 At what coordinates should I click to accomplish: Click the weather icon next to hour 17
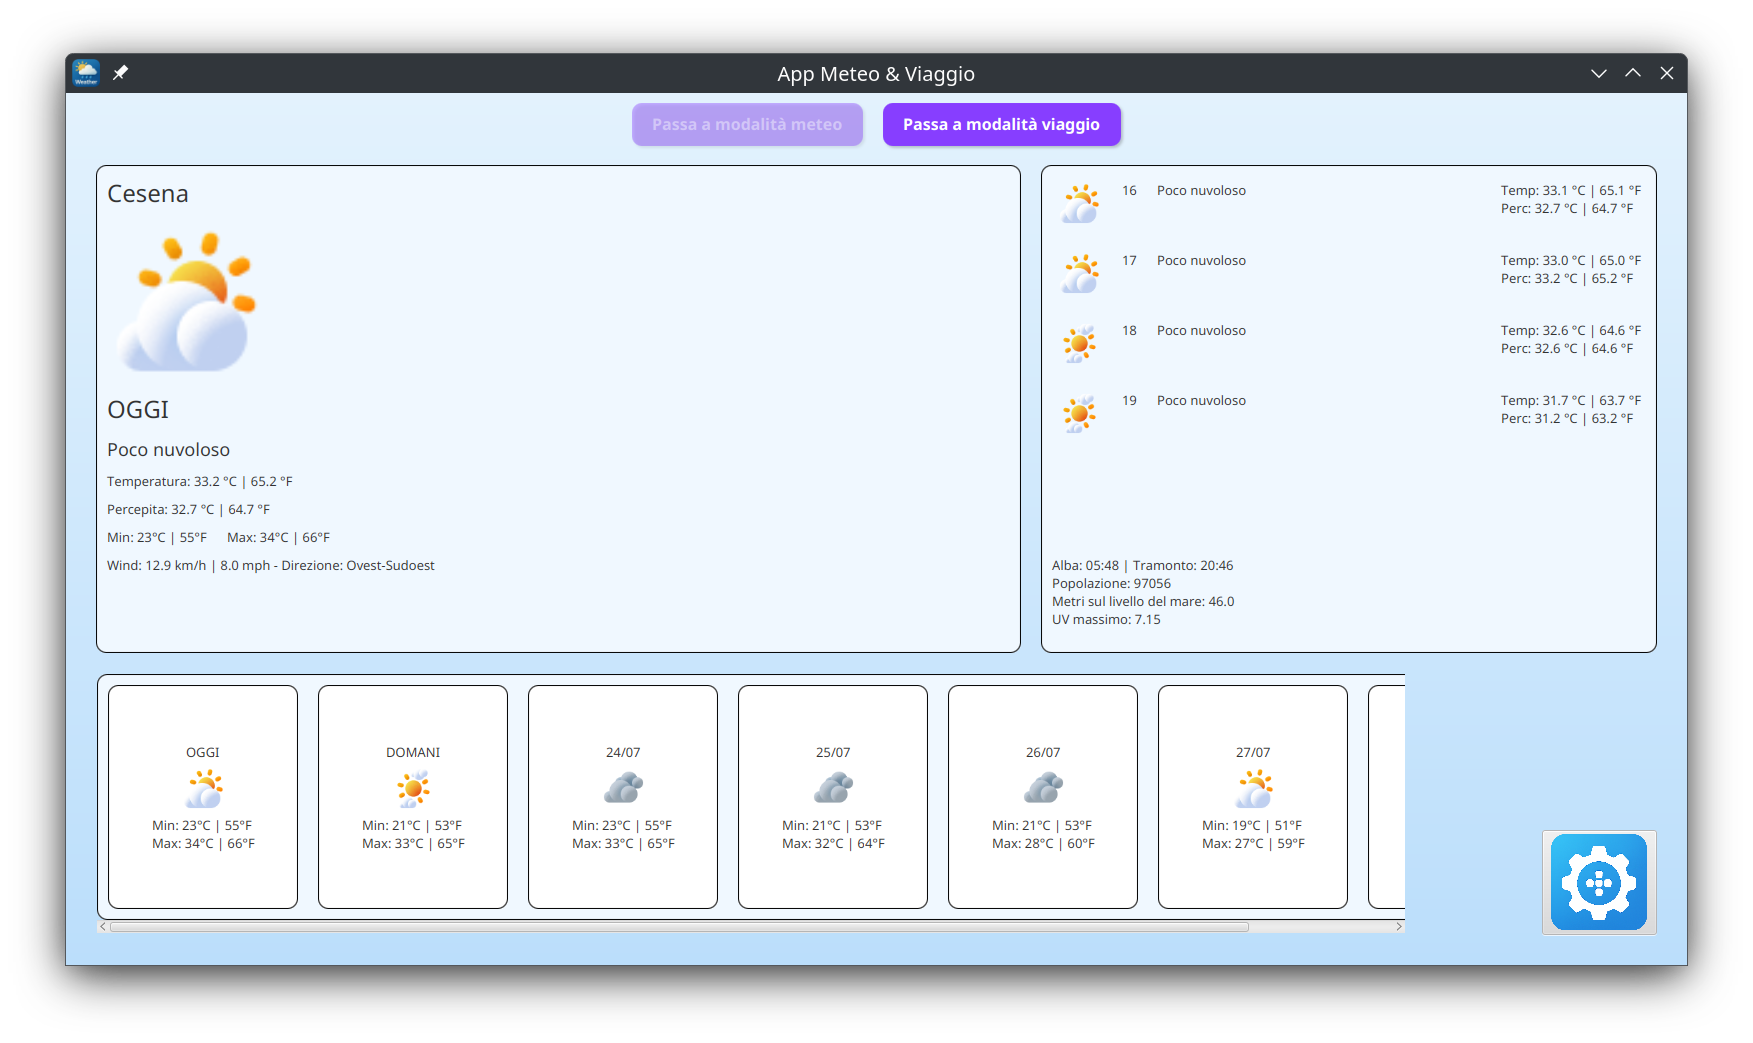[x=1080, y=272]
